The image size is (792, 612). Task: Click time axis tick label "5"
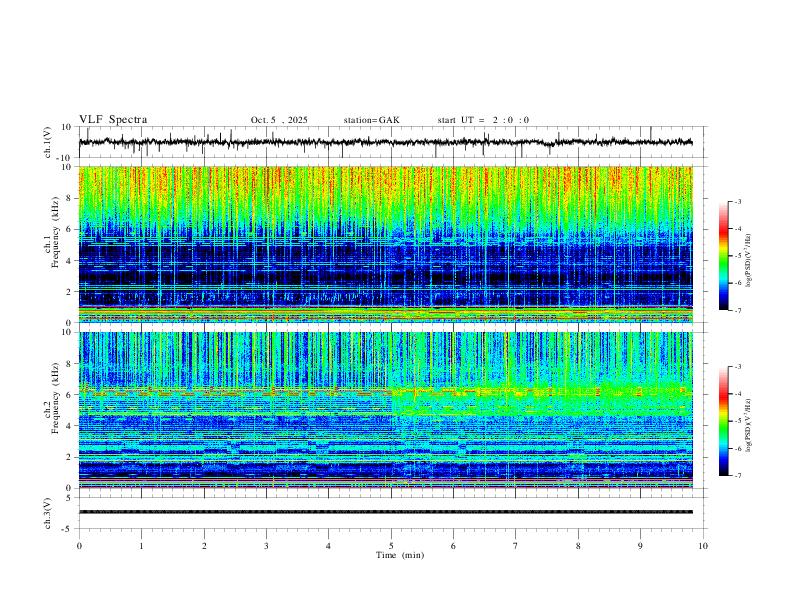pyautogui.click(x=391, y=546)
